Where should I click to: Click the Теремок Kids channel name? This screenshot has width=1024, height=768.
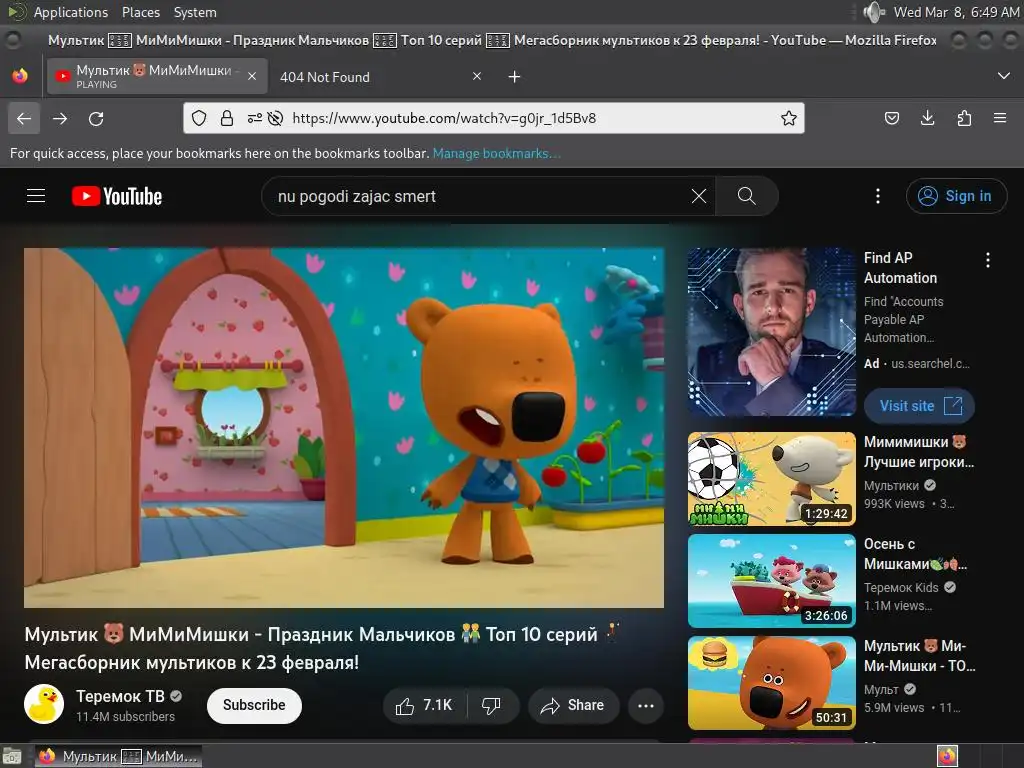(901, 588)
